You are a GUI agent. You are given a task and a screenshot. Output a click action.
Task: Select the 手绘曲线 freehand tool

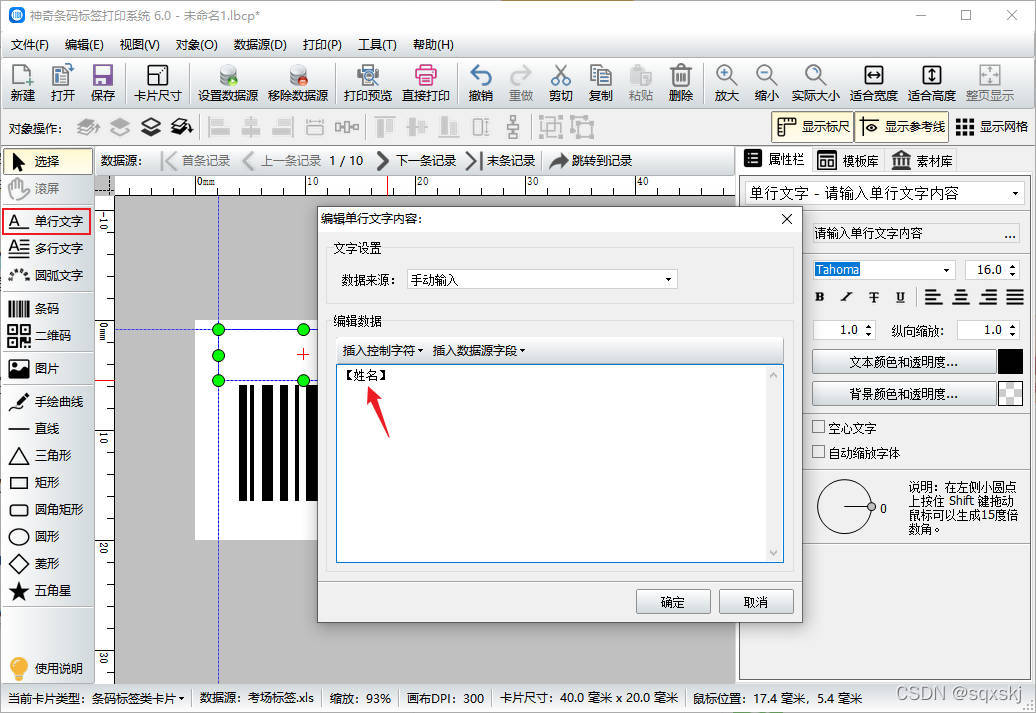coord(46,402)
